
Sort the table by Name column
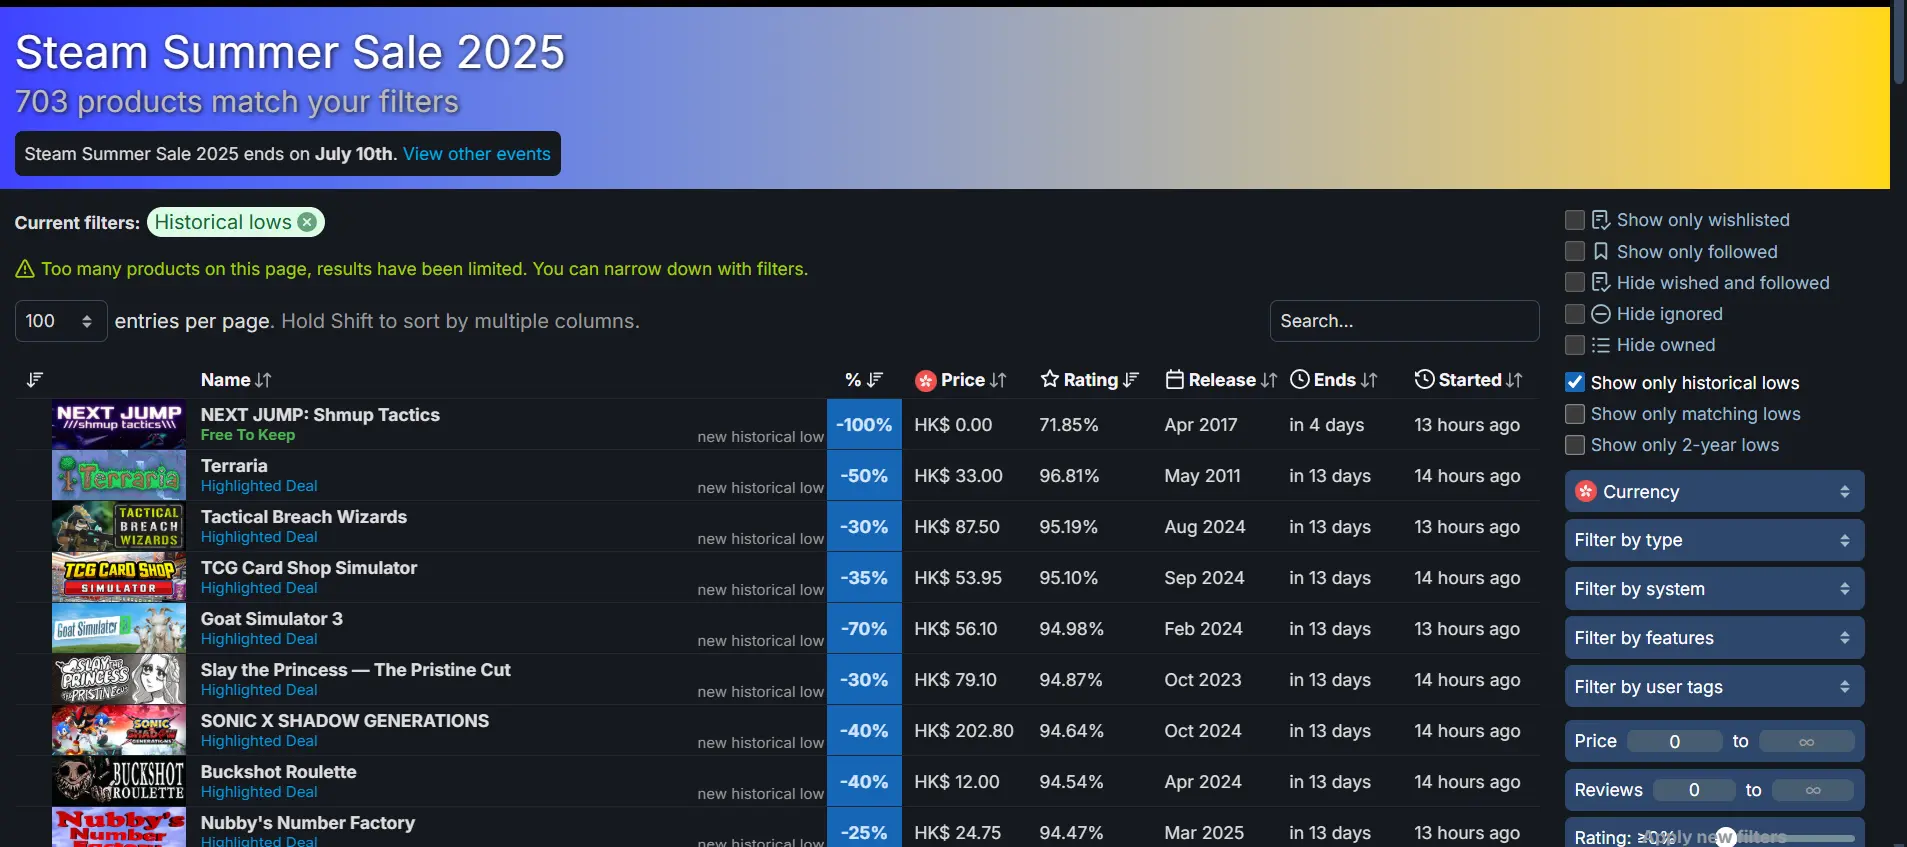pos(236,380)
